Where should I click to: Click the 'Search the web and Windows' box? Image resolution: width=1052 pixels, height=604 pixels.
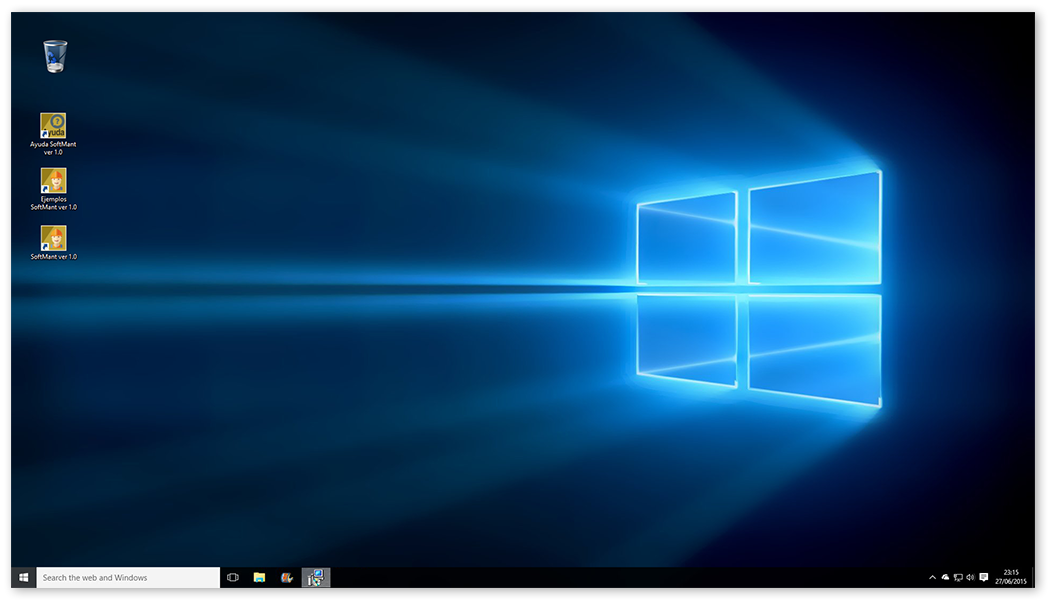128,577
